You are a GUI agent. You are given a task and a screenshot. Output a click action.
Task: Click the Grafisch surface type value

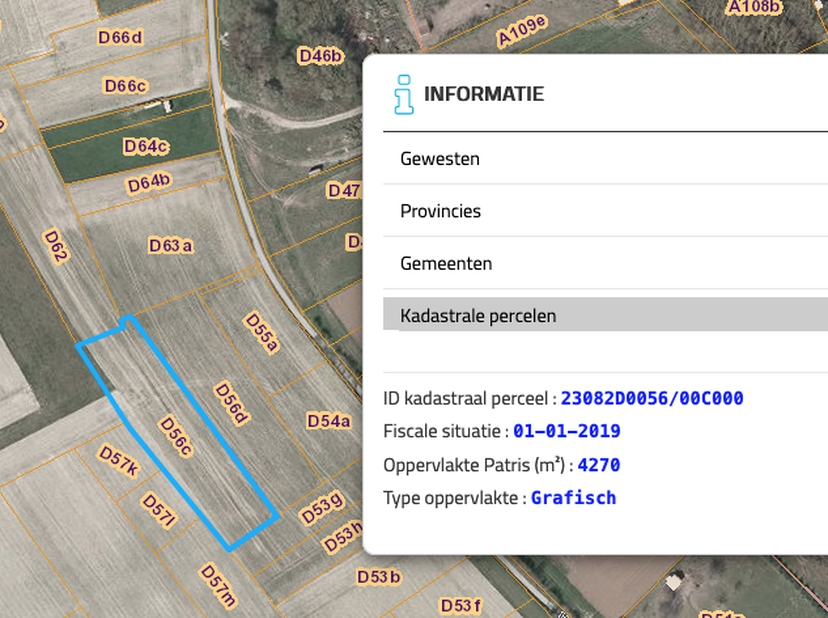[x=573, y=498]
